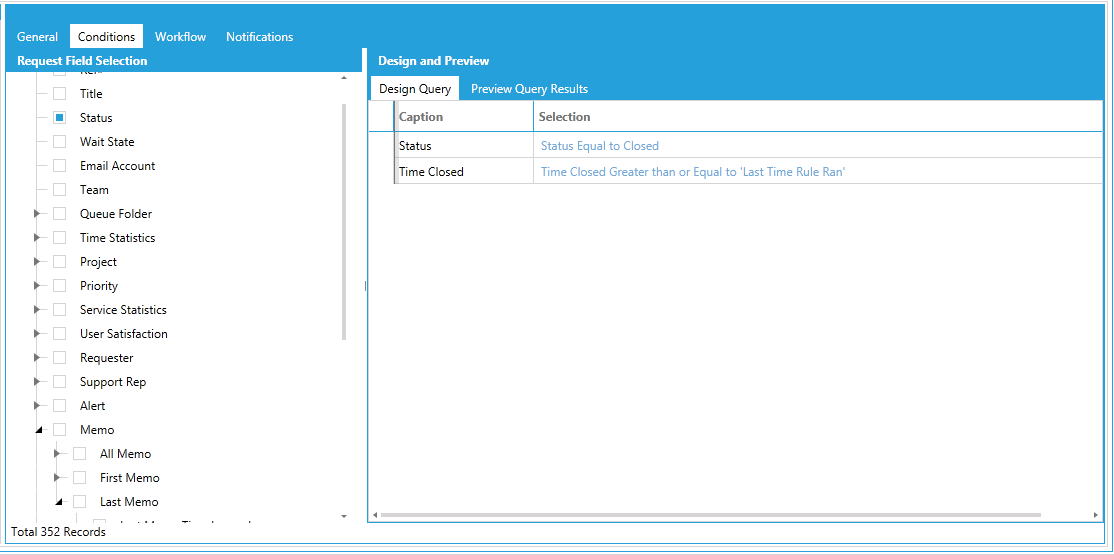Expand the Alert tree node
Image resolution: width=1114 pixels, height=555 pixels.
point(37,406)
